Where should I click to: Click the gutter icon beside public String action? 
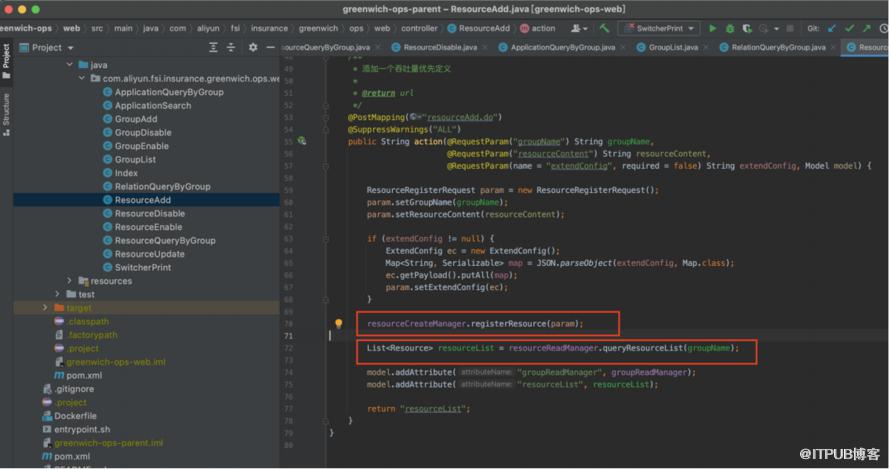[302, 141]
